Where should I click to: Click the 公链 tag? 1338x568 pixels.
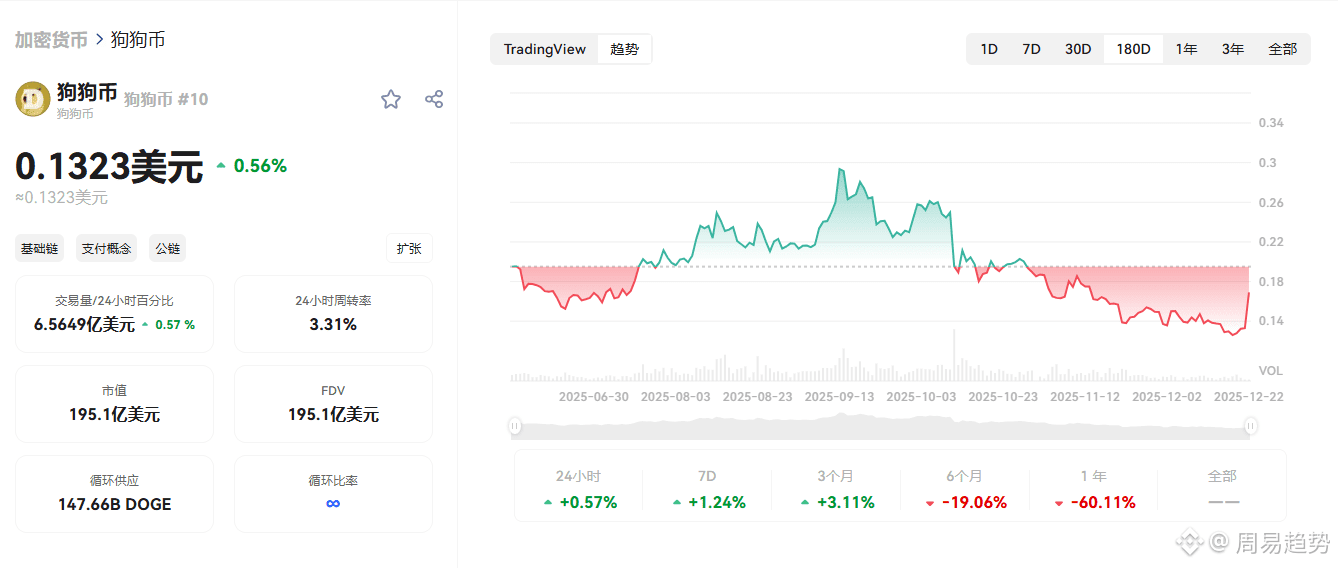(x=167, y=248)
